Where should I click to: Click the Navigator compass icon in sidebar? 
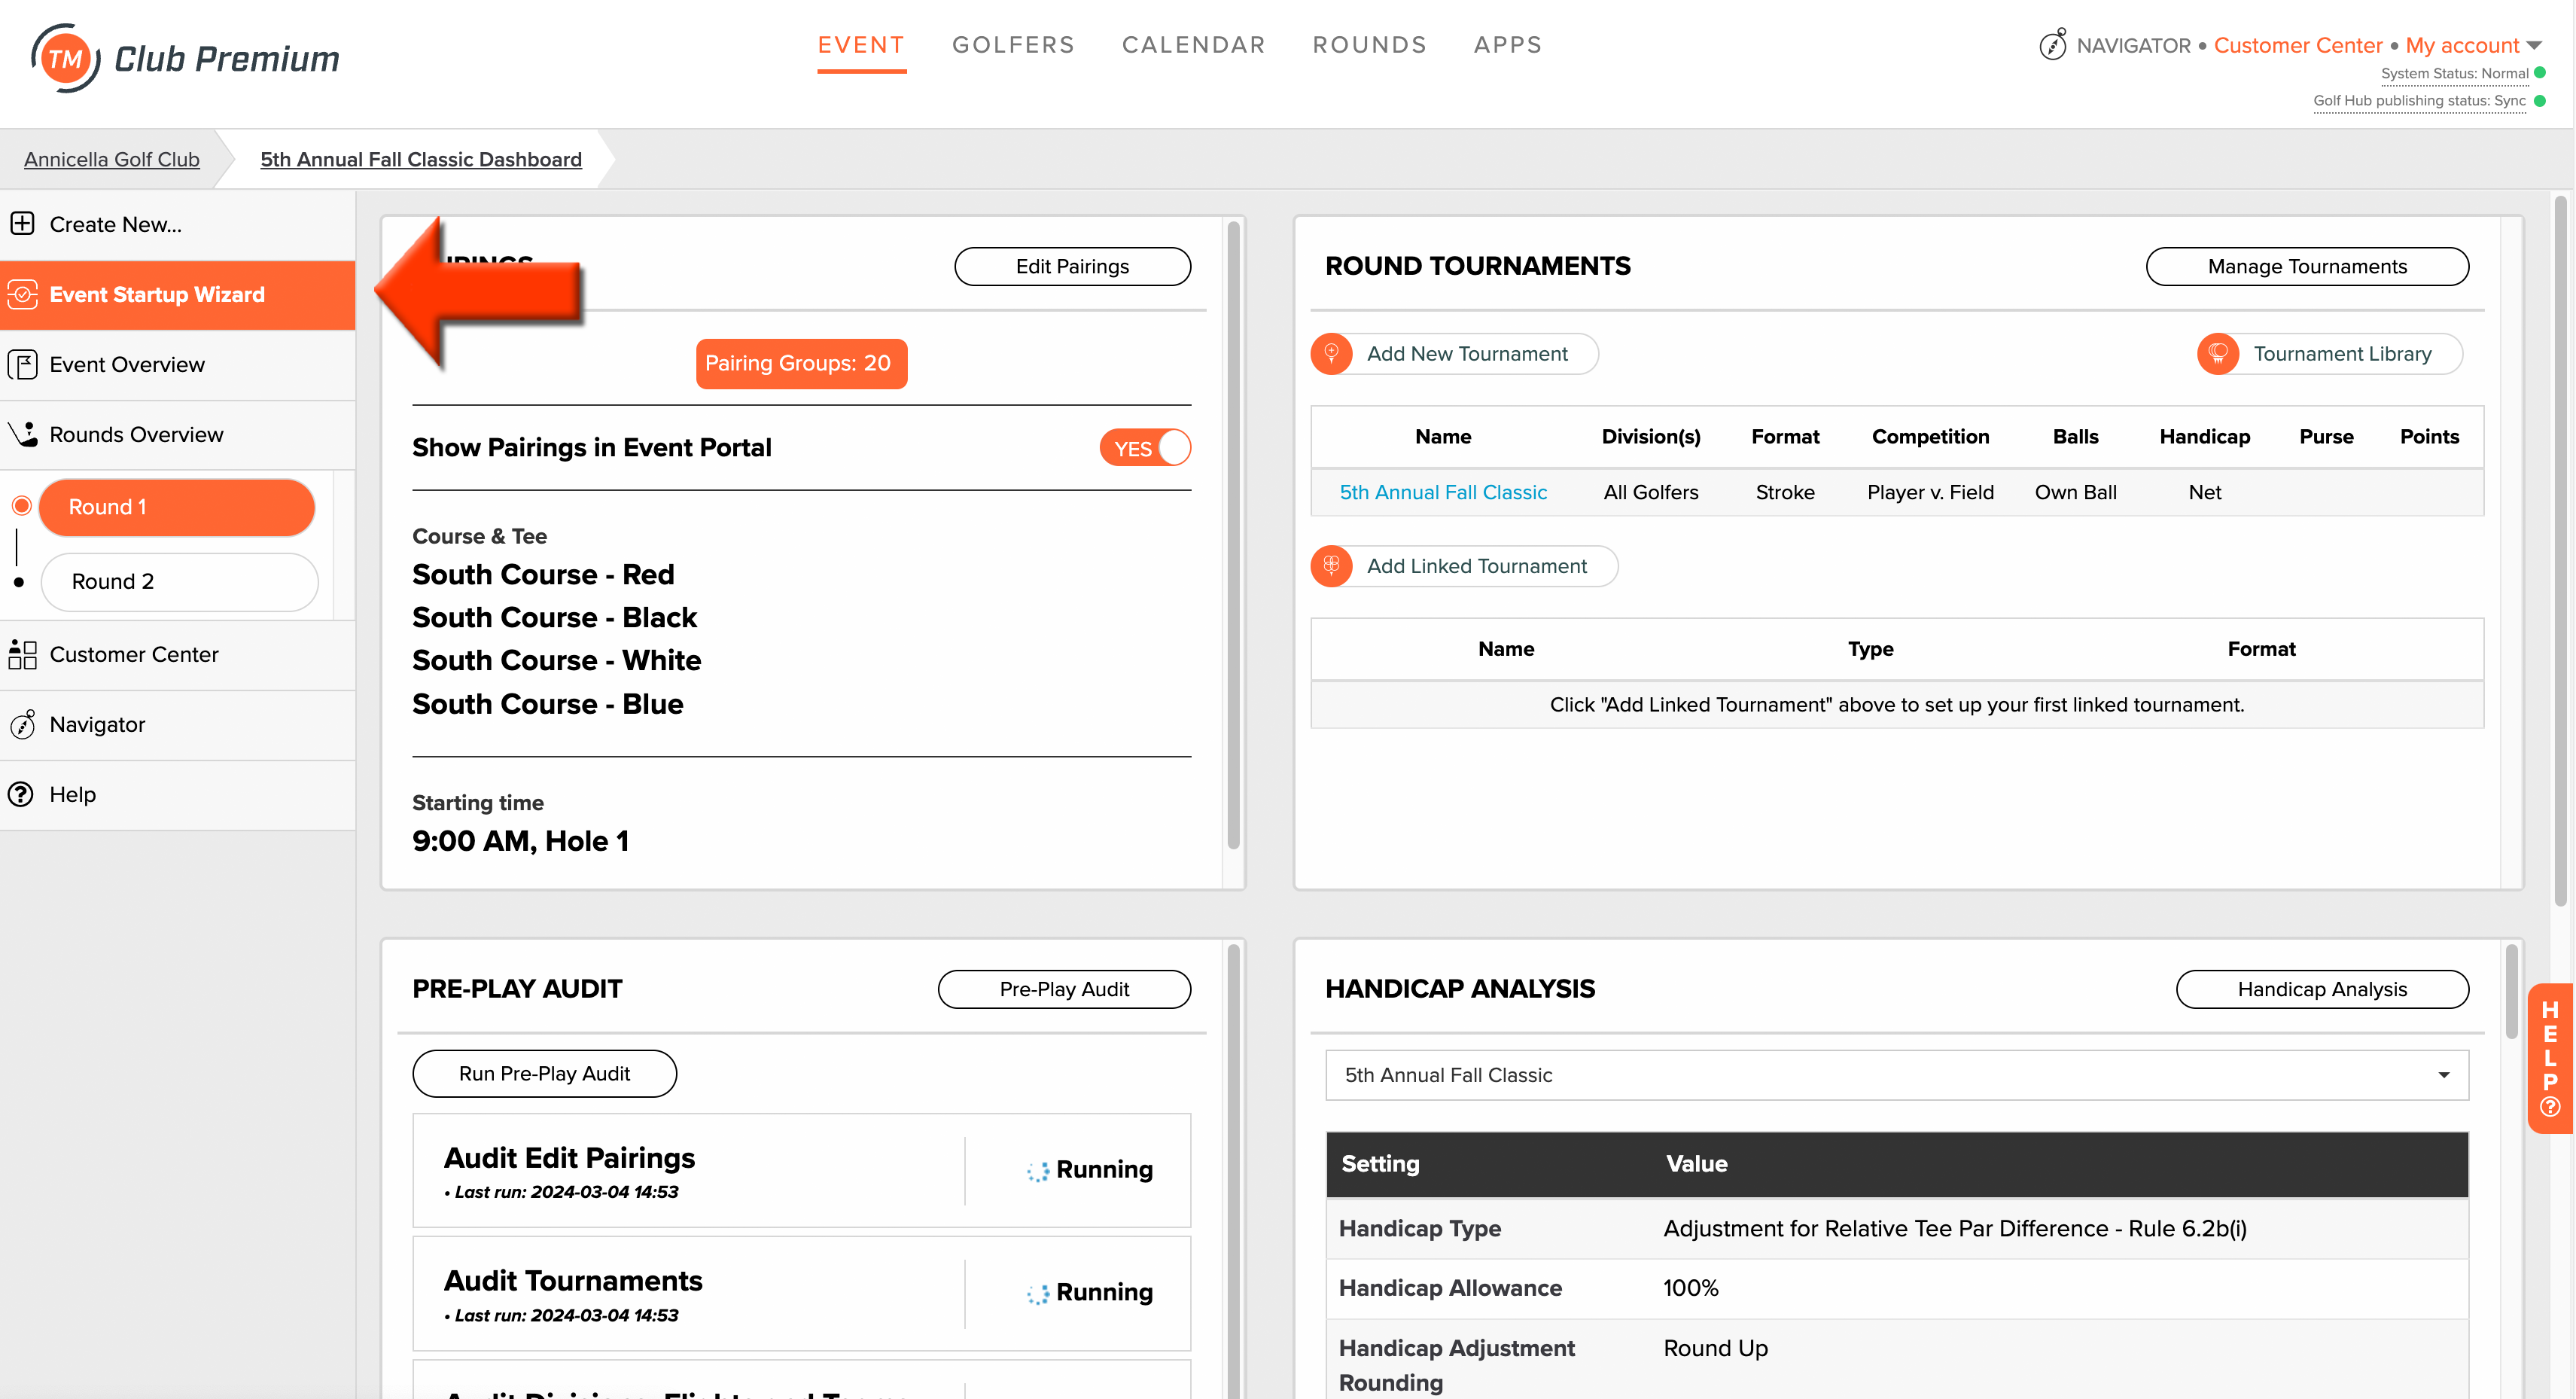[x=22, y=724]
